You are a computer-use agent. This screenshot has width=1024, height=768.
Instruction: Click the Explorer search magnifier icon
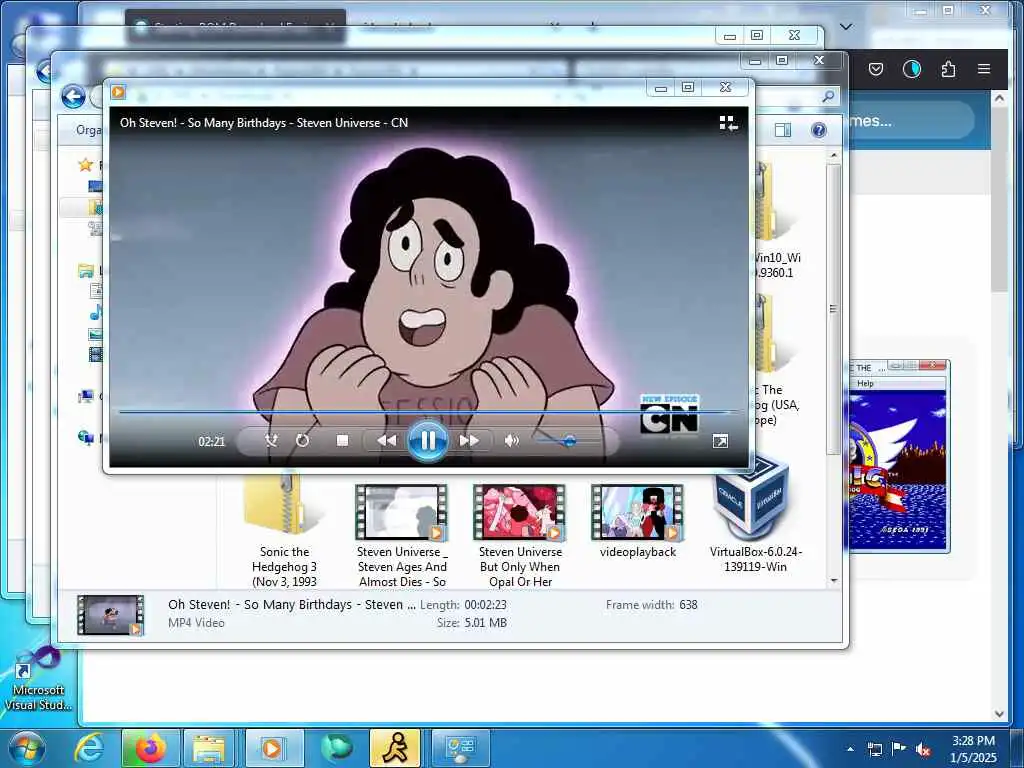click(828, 97)
